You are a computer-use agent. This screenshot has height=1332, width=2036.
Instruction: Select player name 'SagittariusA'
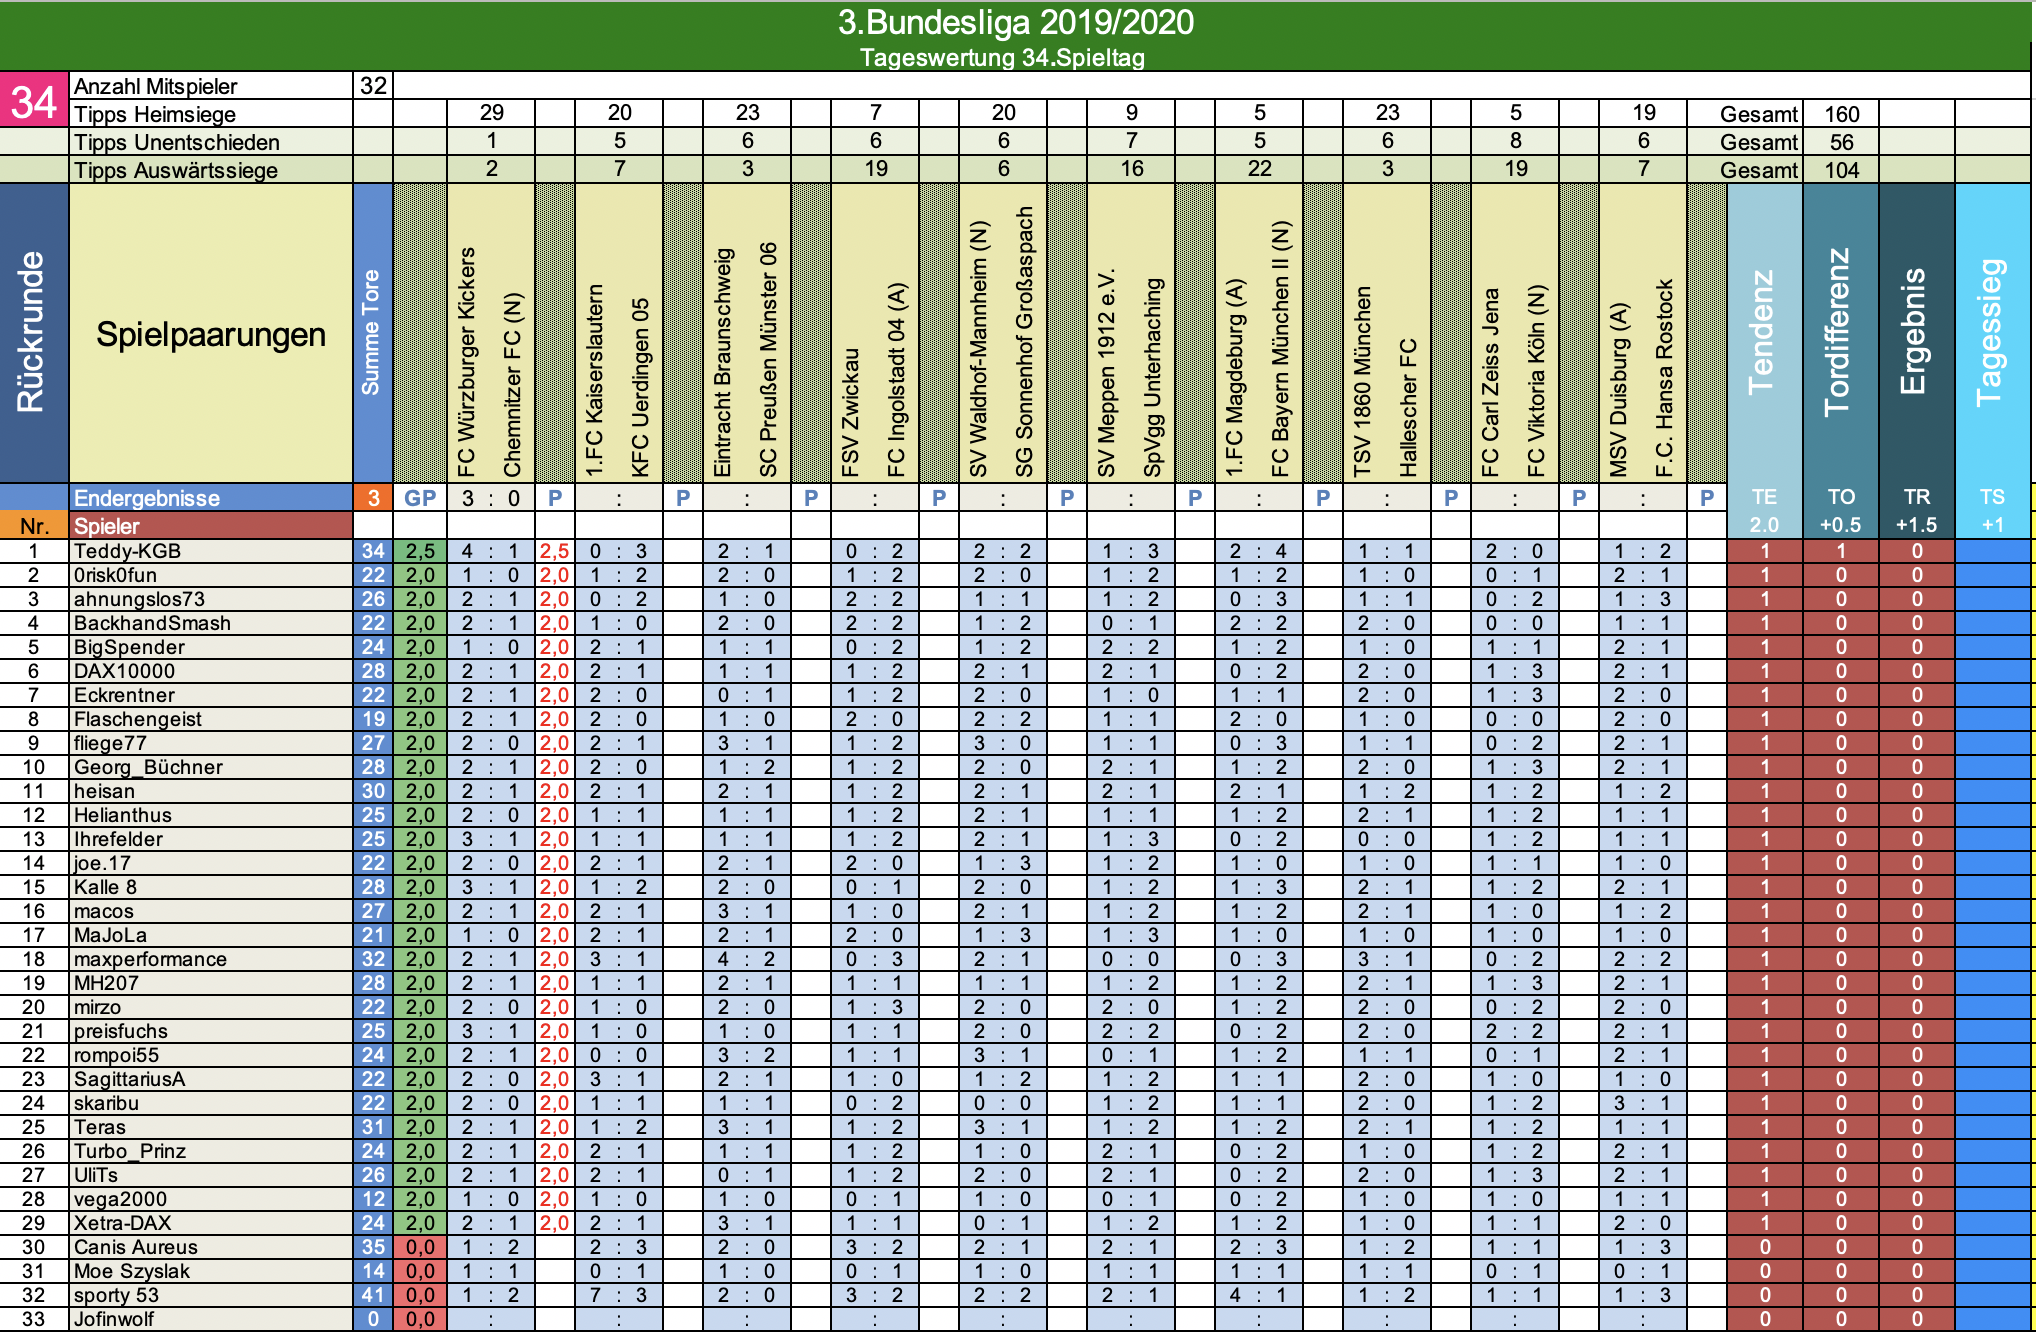(129, 1079)
